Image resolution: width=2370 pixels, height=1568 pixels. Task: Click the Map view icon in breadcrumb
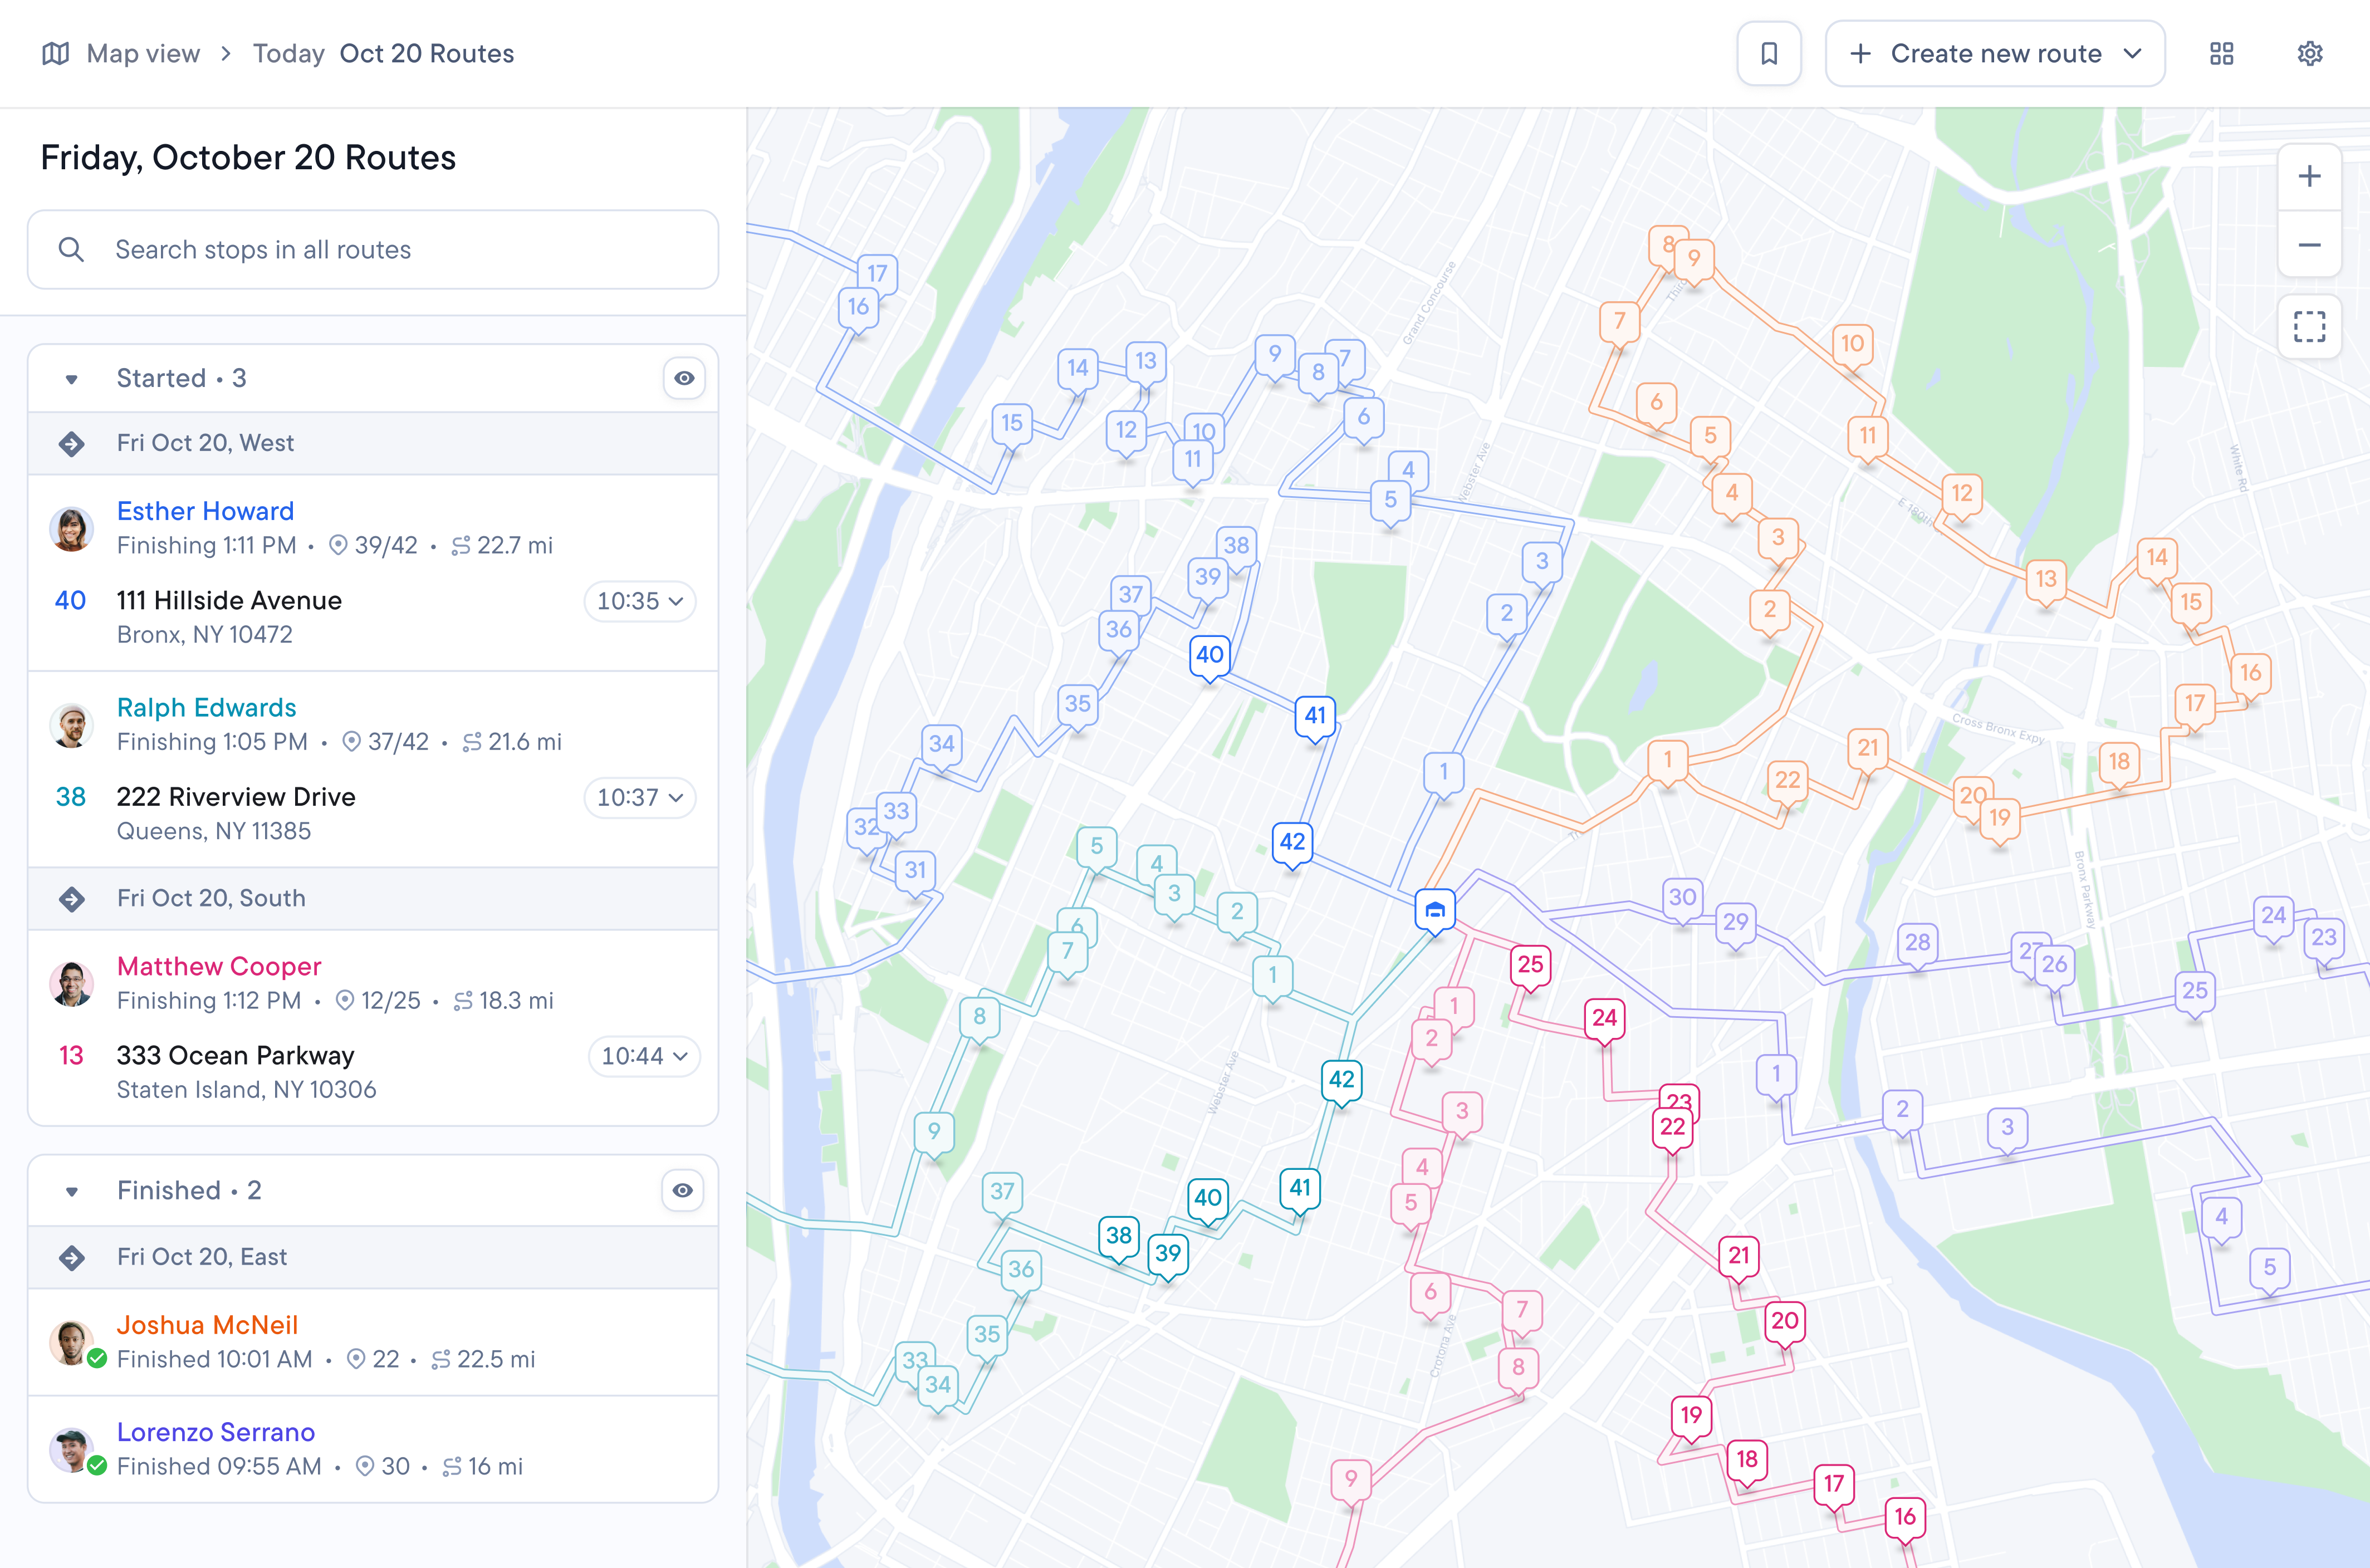[56, 54]
